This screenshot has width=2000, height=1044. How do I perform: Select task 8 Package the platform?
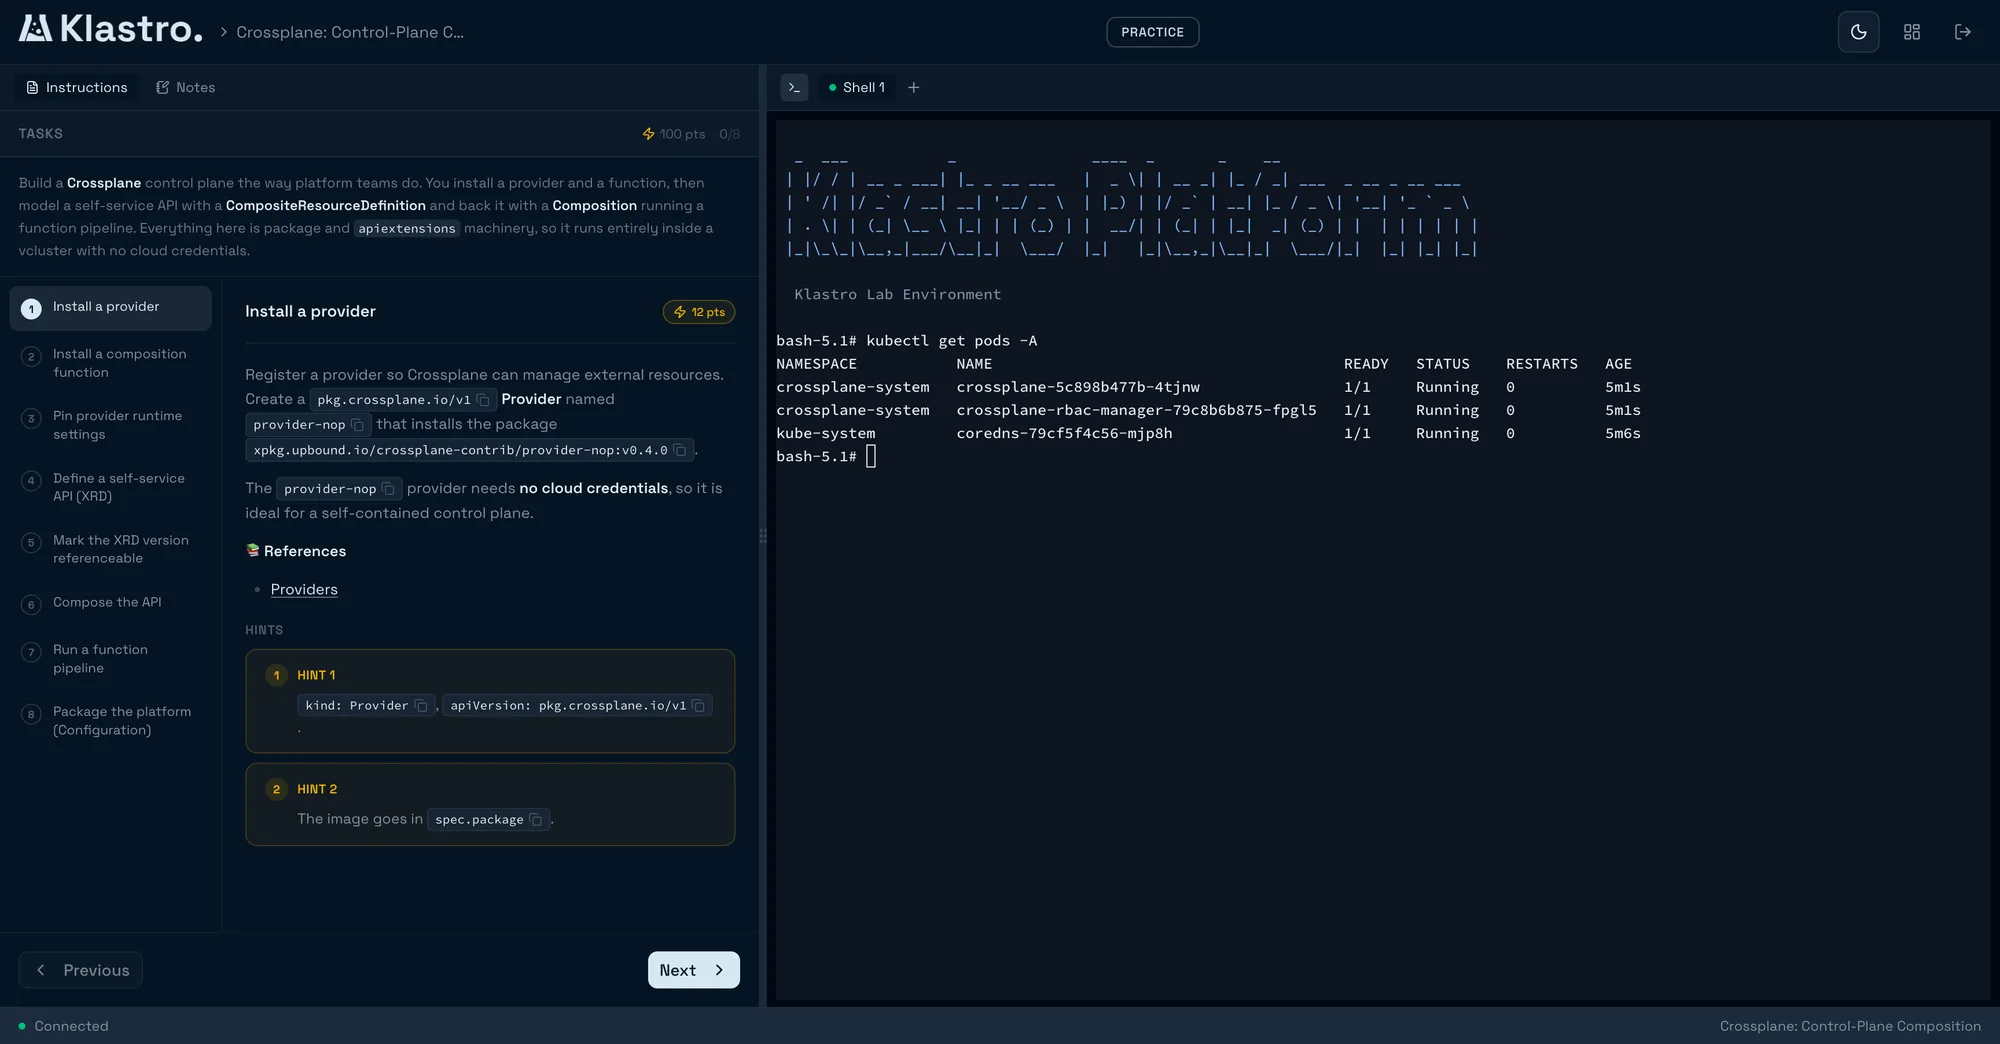point(111,721)
